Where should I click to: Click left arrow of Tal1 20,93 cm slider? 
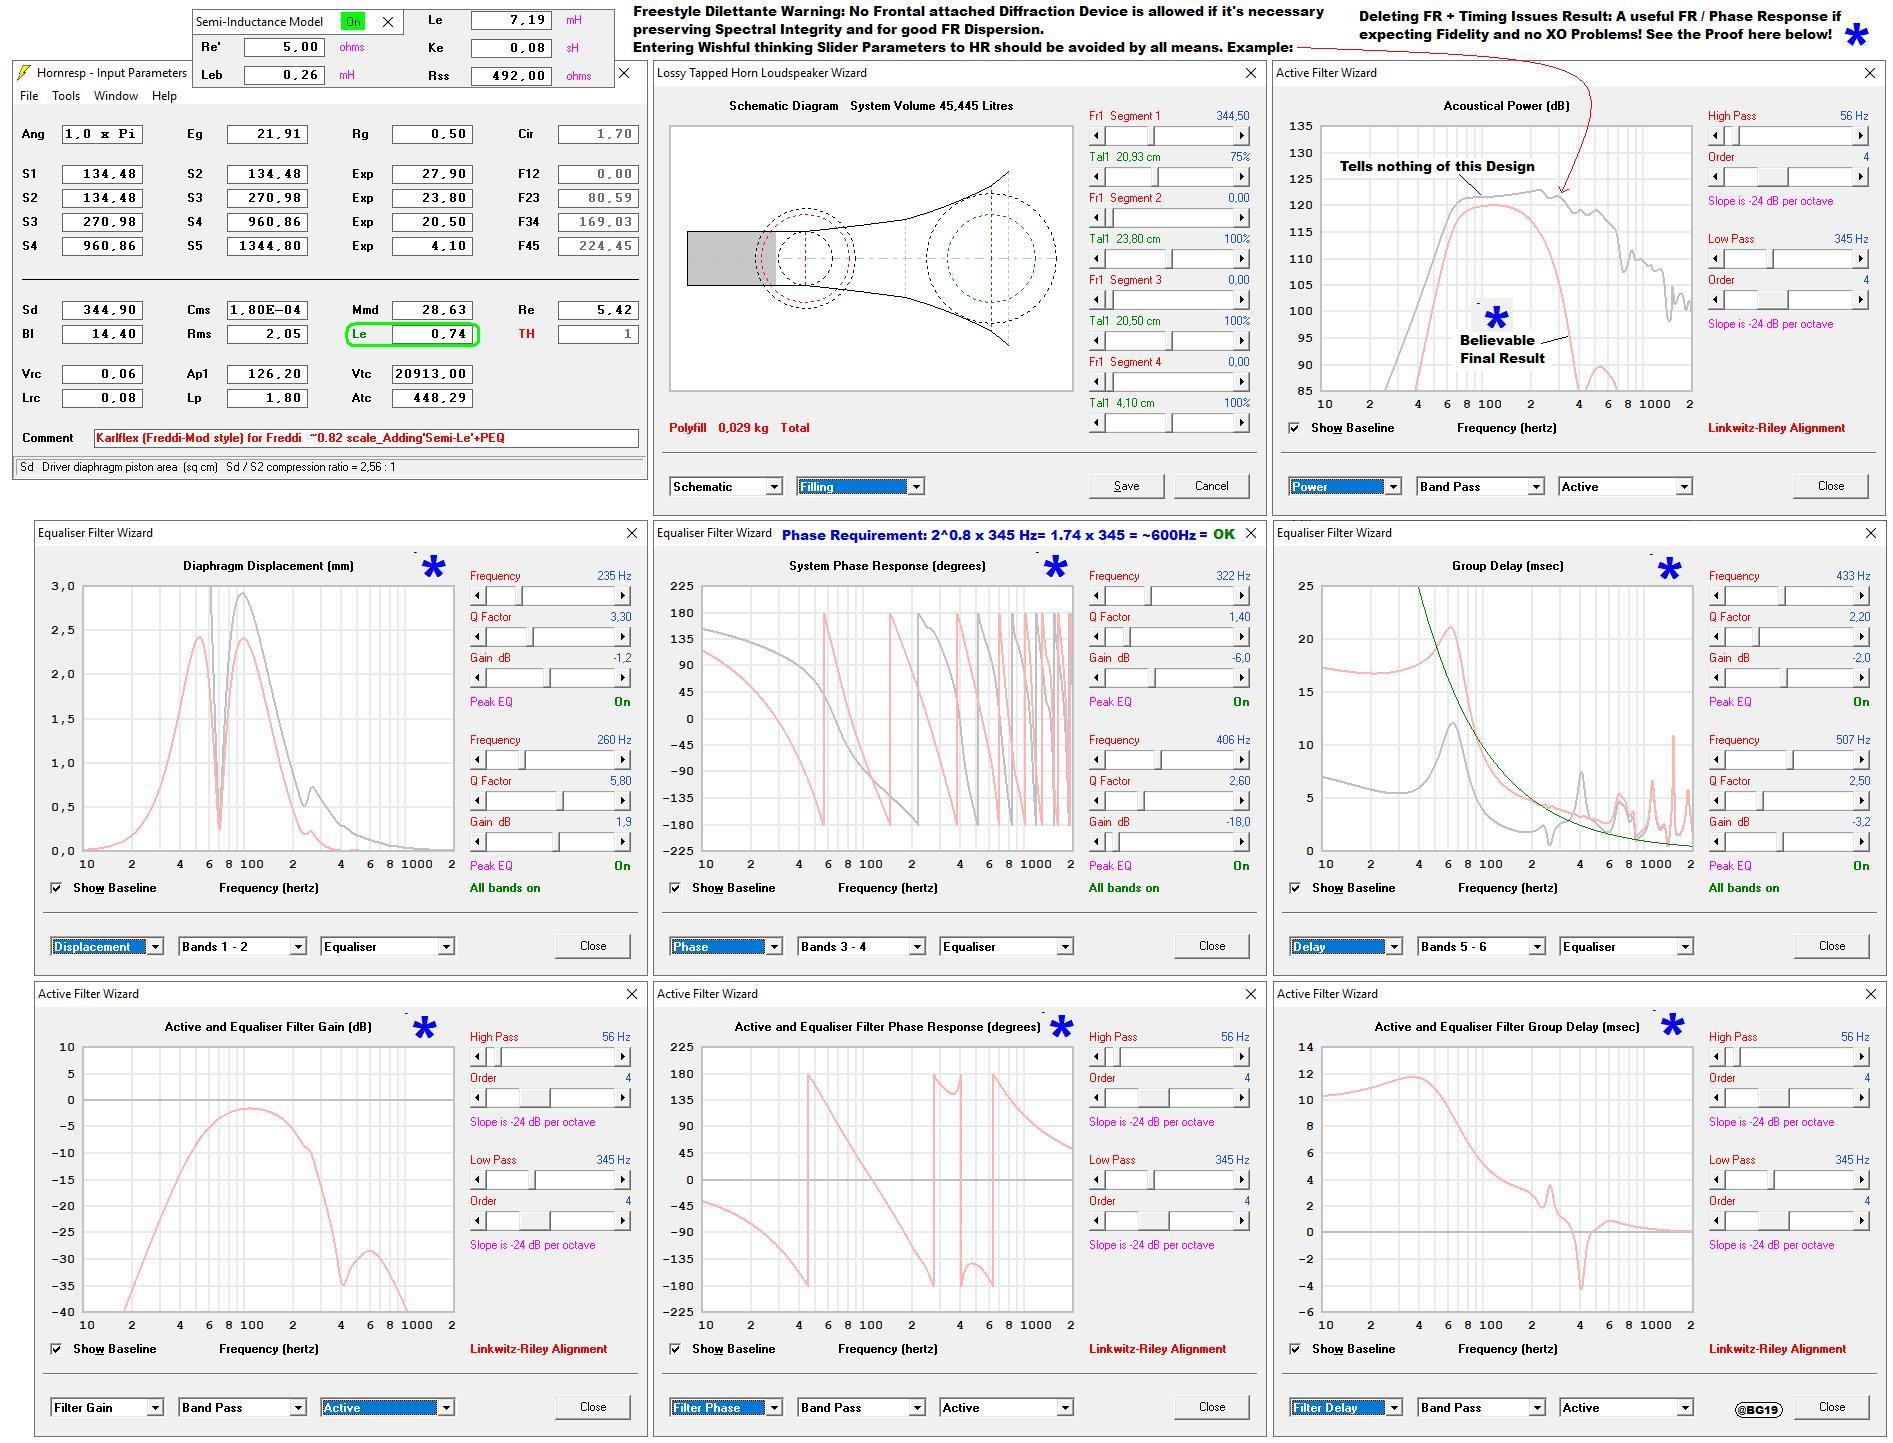(x=1096, y=176)
